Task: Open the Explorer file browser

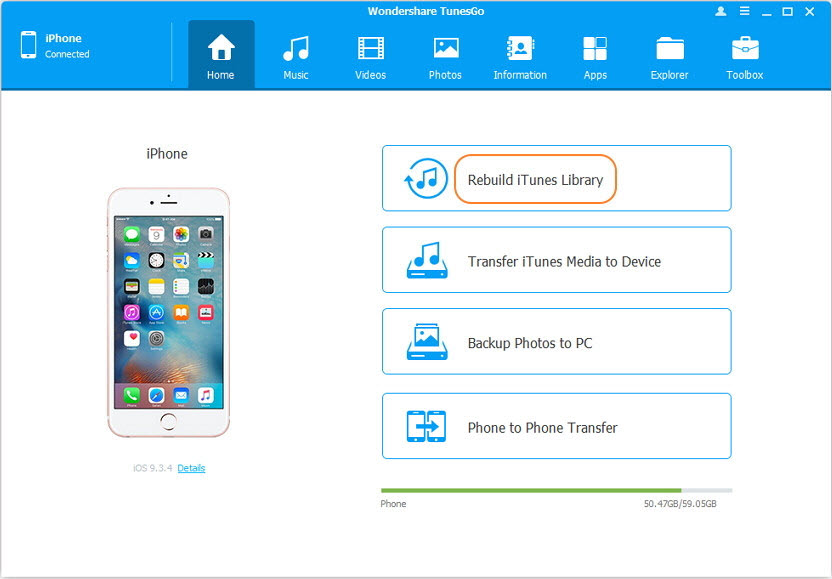Action: pos(670,56)
